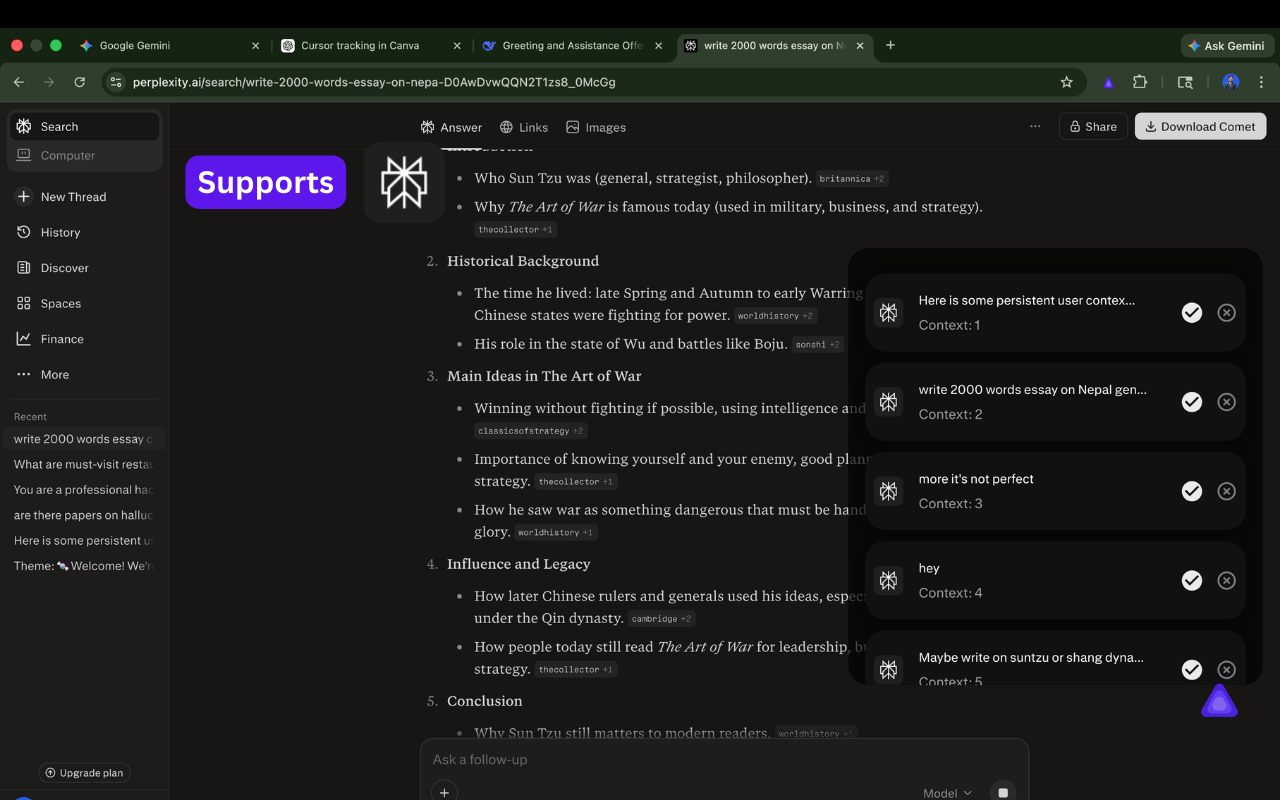Switch to 'Greeting and Assistance Offer' tab
The width and height of the screenshot is (1280, 800).
tap(570, 45)
